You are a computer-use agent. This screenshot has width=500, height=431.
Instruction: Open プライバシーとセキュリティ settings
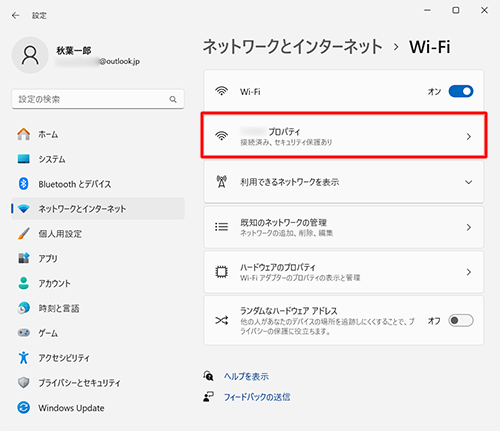point(98,383)
